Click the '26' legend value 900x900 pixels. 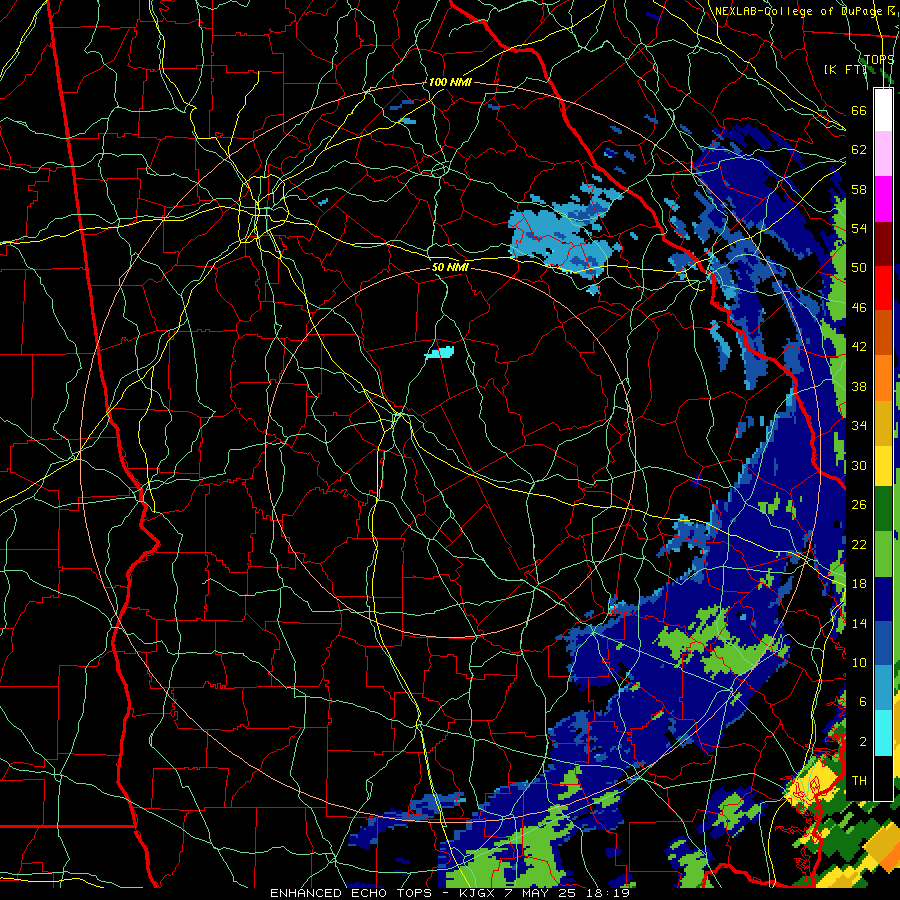pyautogui.click(x=859, y=505)
